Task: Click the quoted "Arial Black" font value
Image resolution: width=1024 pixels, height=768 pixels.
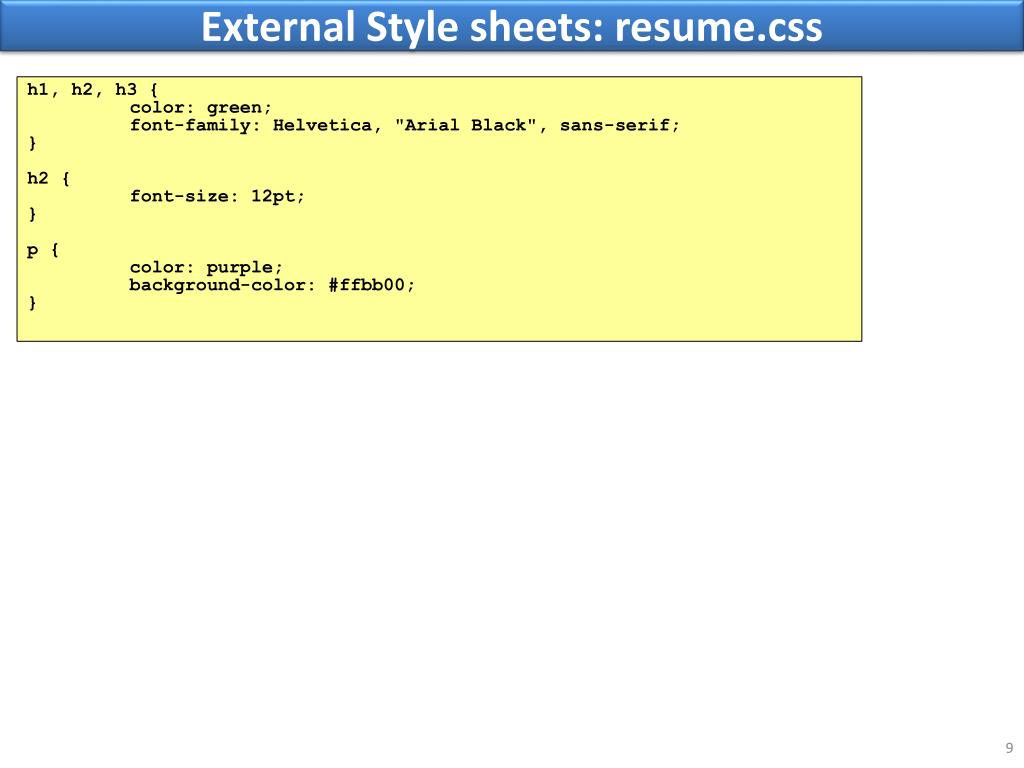Action: click(466, 125)
